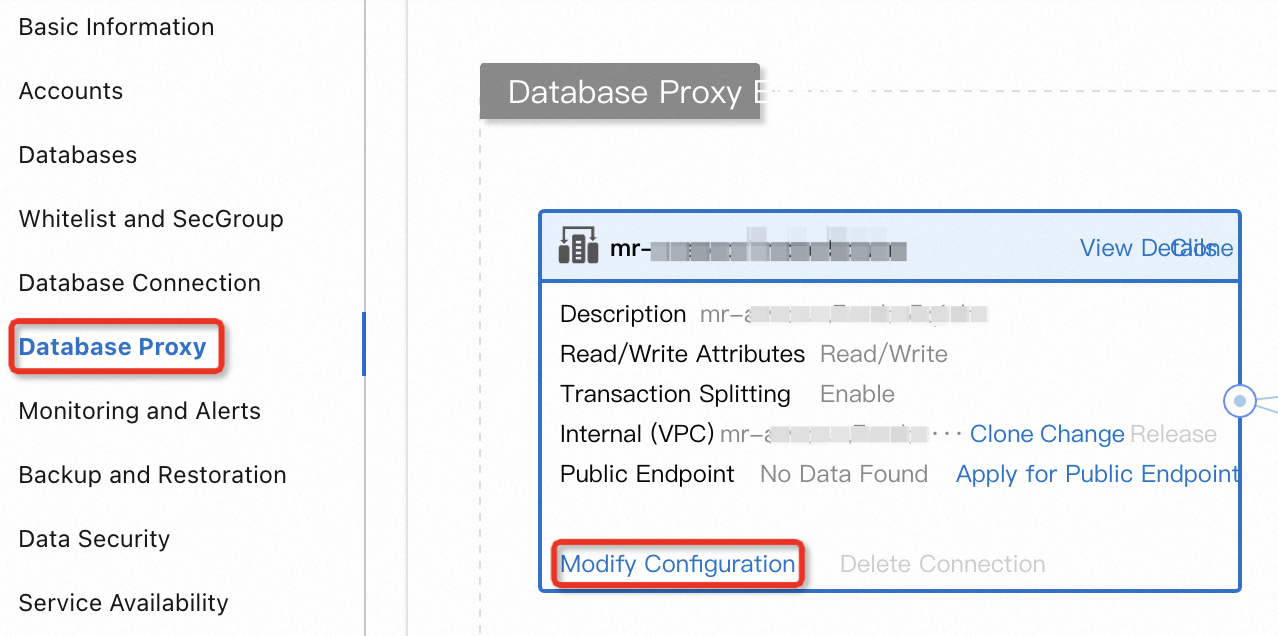Click the Release link
This screenshot has width=1278, height=636.
pos(1173,434)
